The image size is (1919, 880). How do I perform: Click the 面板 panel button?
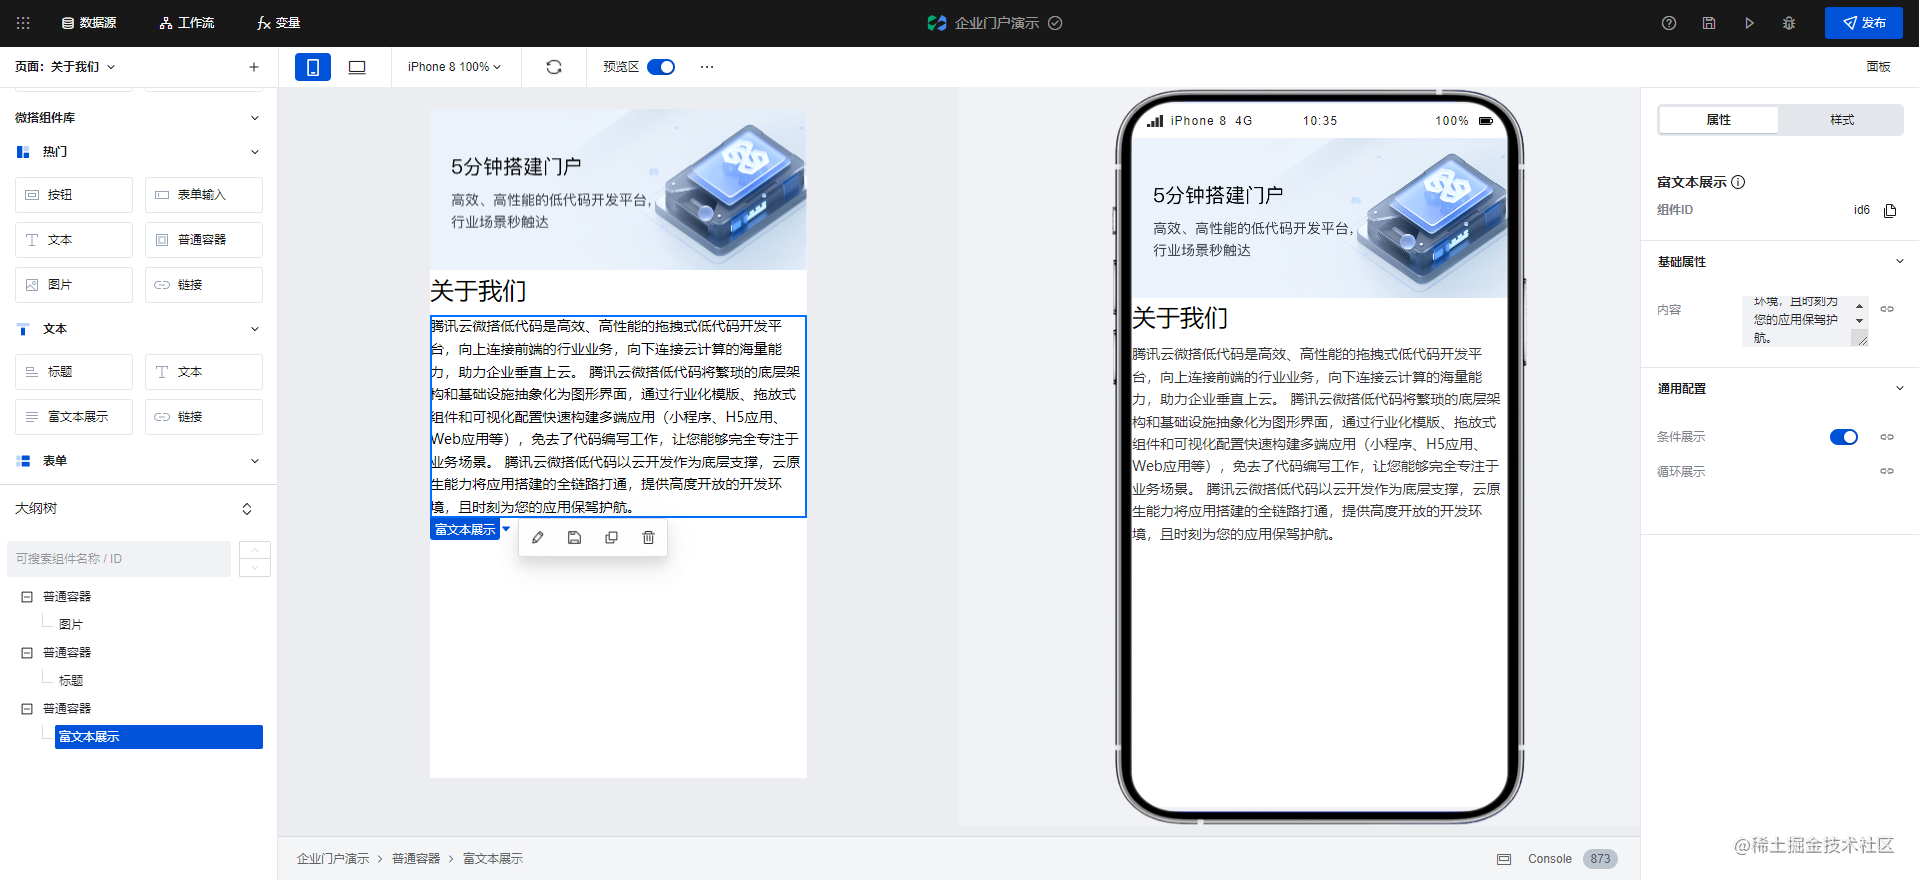pos(1878,67)
